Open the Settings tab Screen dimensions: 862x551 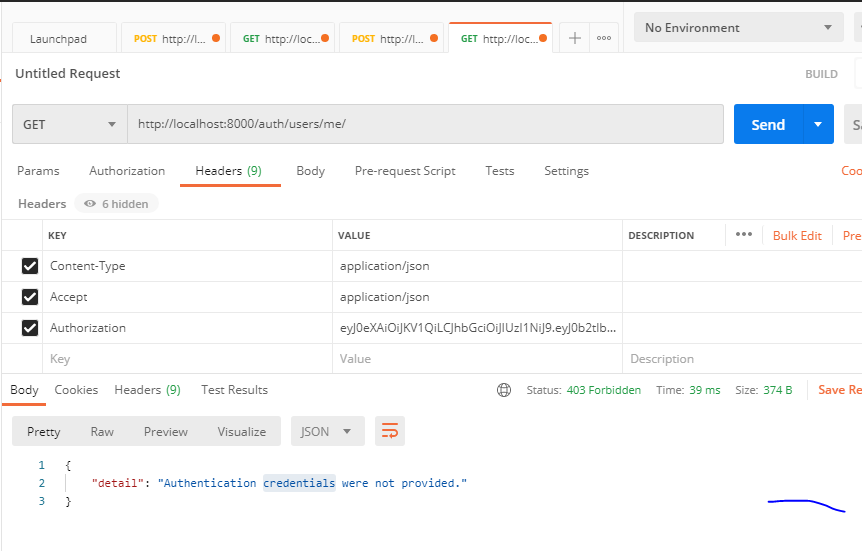click(x=566, y=171)
